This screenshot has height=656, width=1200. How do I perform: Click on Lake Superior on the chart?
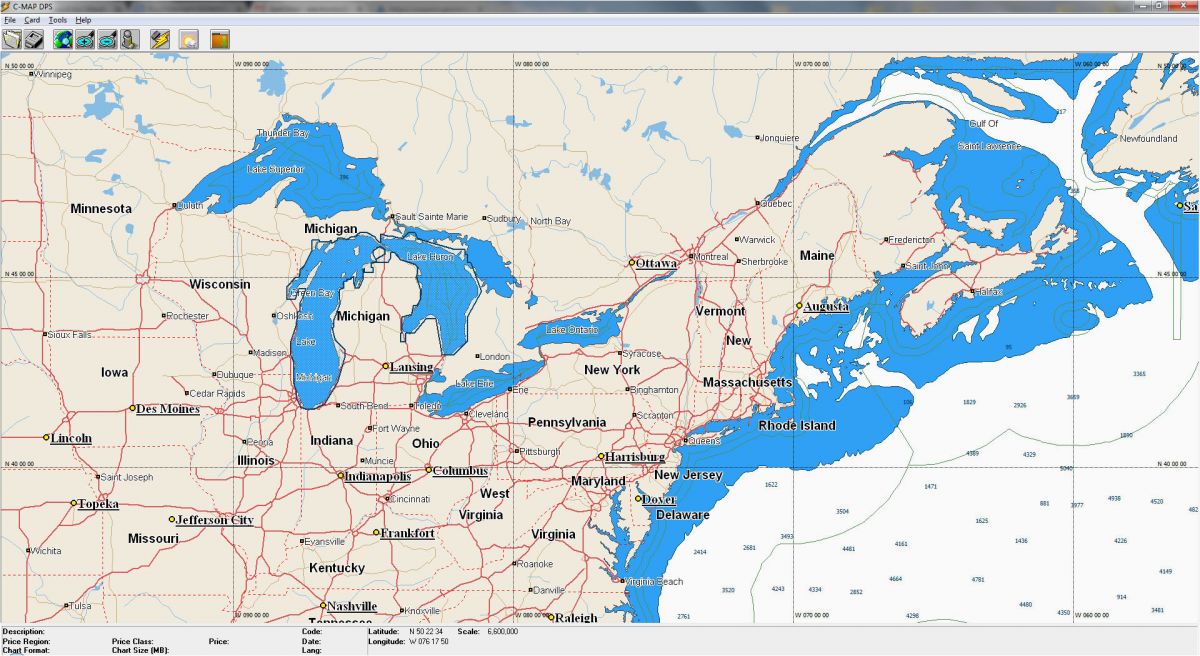coord(279,169)
